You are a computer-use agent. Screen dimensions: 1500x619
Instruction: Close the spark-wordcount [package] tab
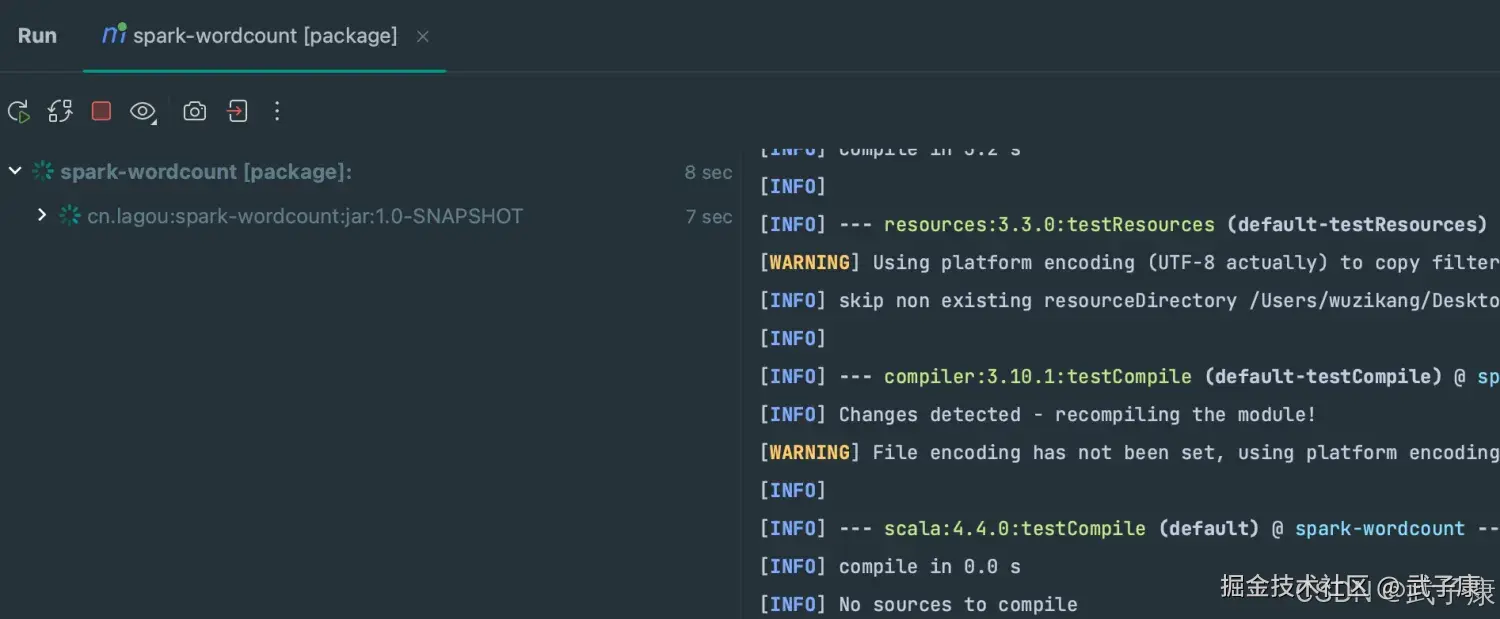pyautogui.click(x=423, y=36)
